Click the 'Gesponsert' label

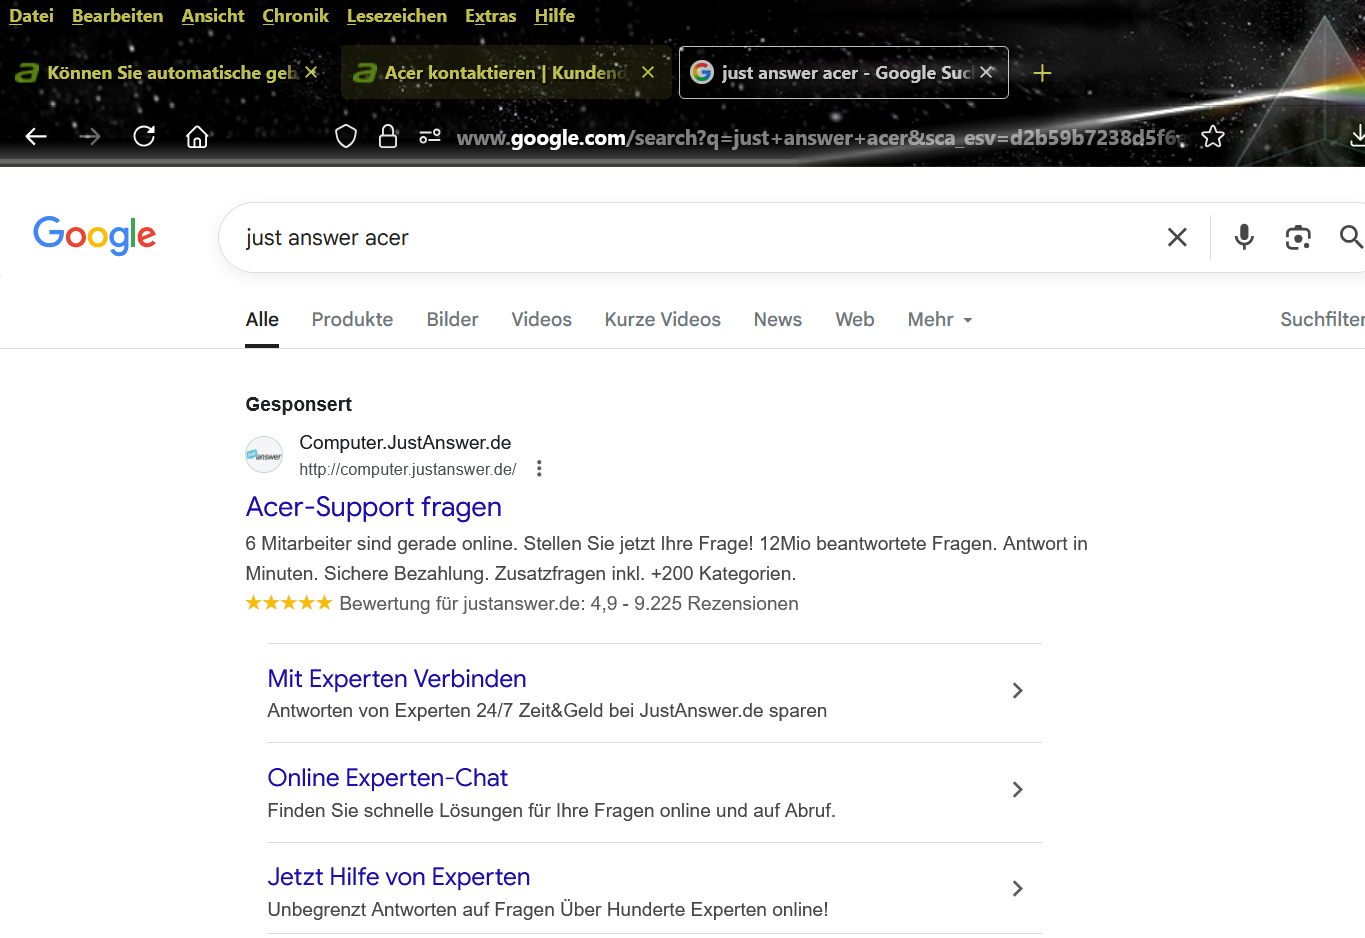click(x=298, y=404)
